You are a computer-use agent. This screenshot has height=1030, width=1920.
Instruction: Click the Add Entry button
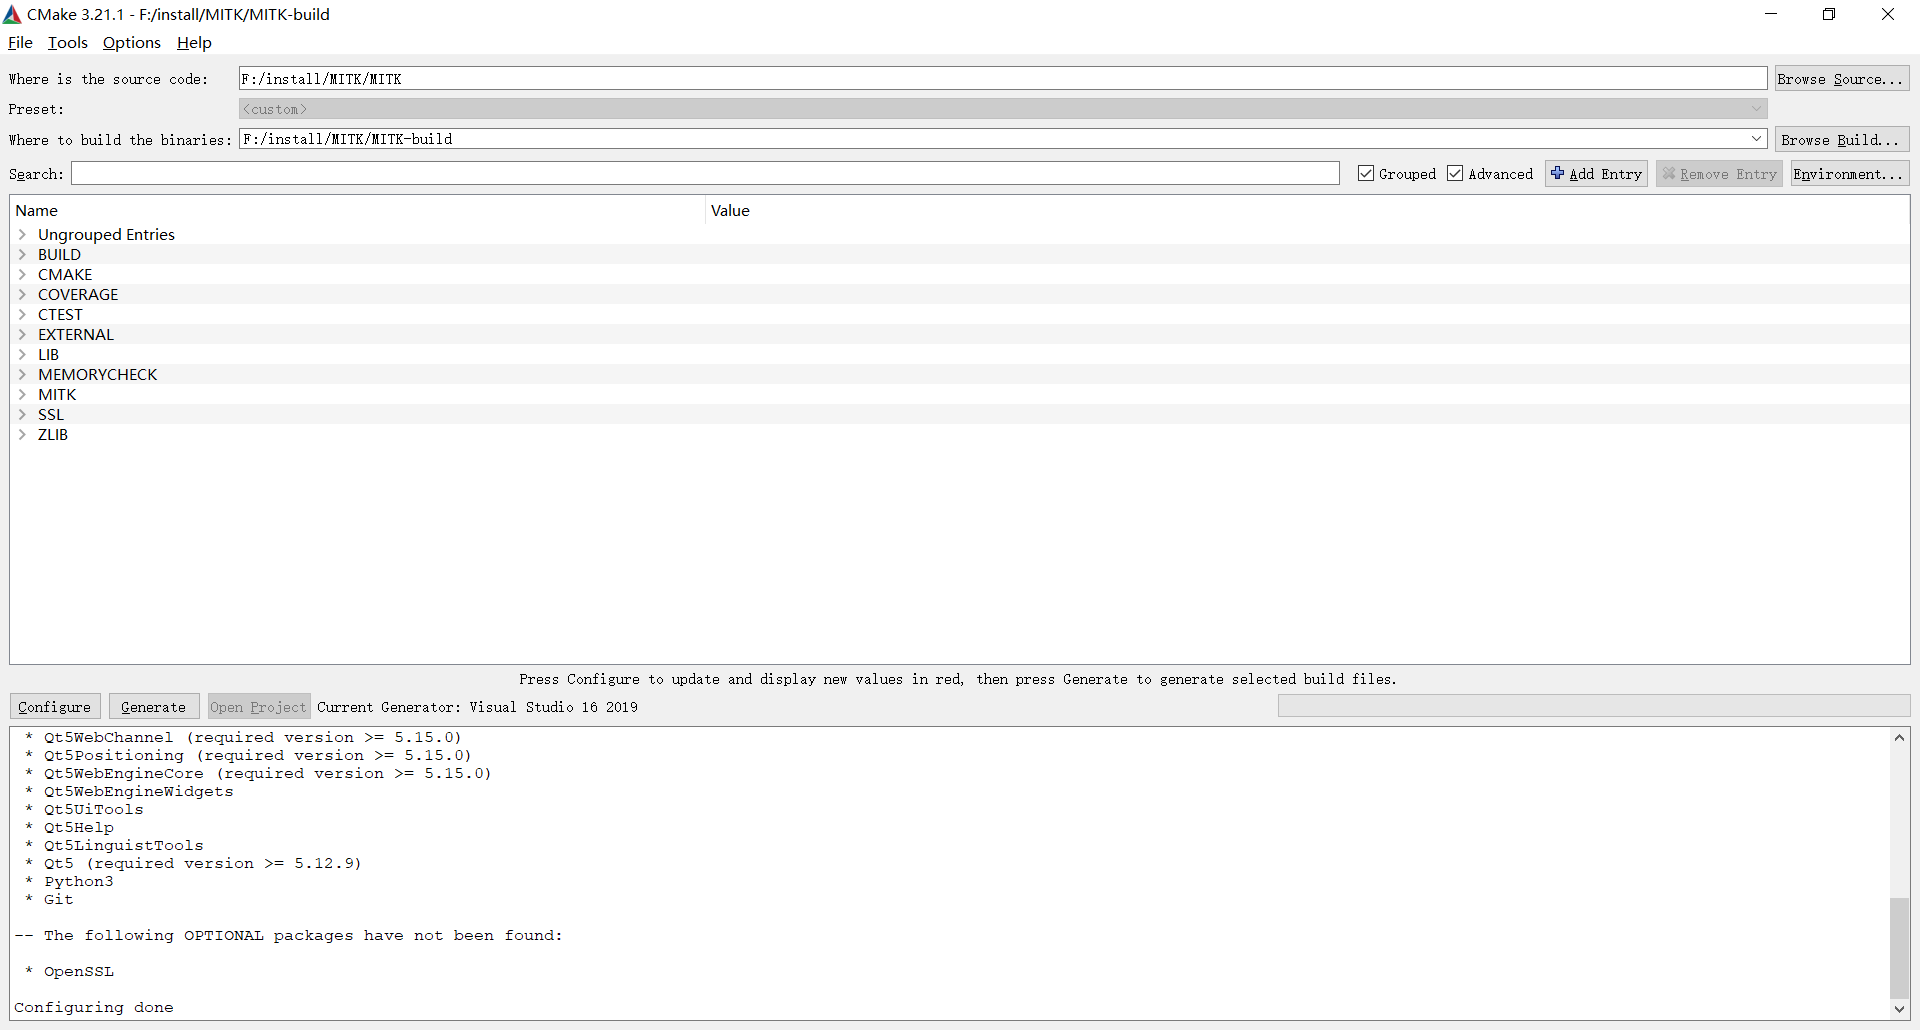coord(1596,173)
